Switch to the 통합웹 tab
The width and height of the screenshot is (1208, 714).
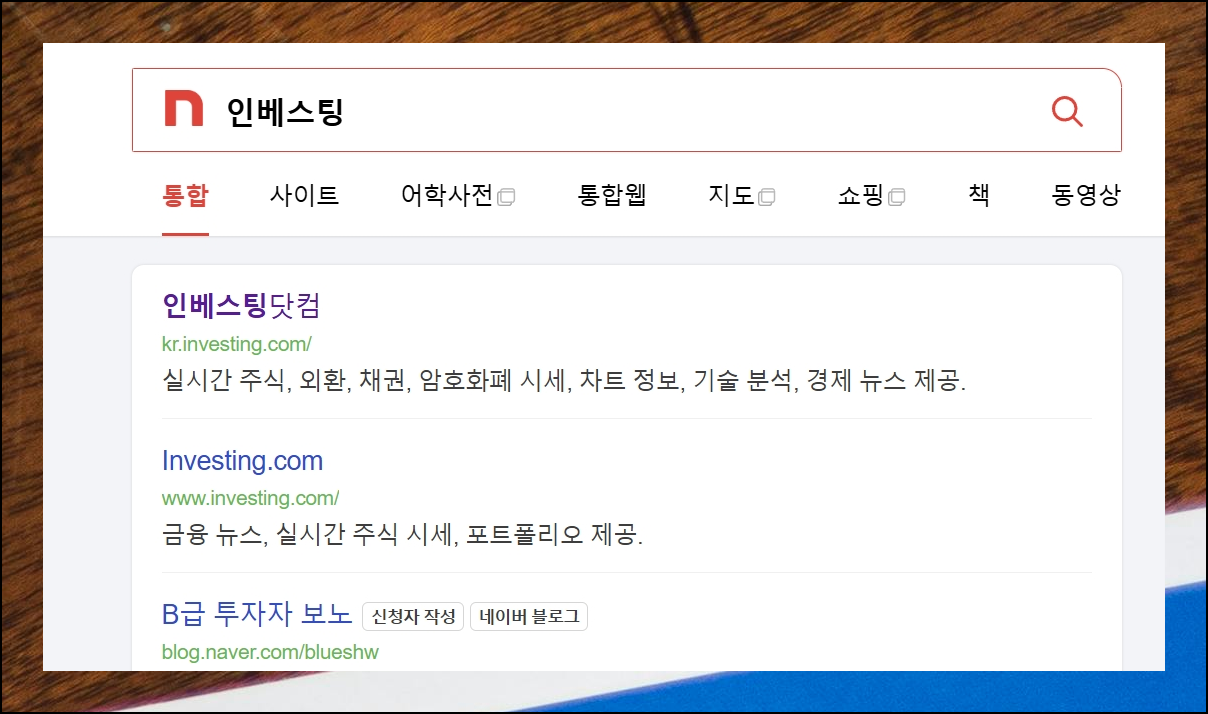point(612,196)
